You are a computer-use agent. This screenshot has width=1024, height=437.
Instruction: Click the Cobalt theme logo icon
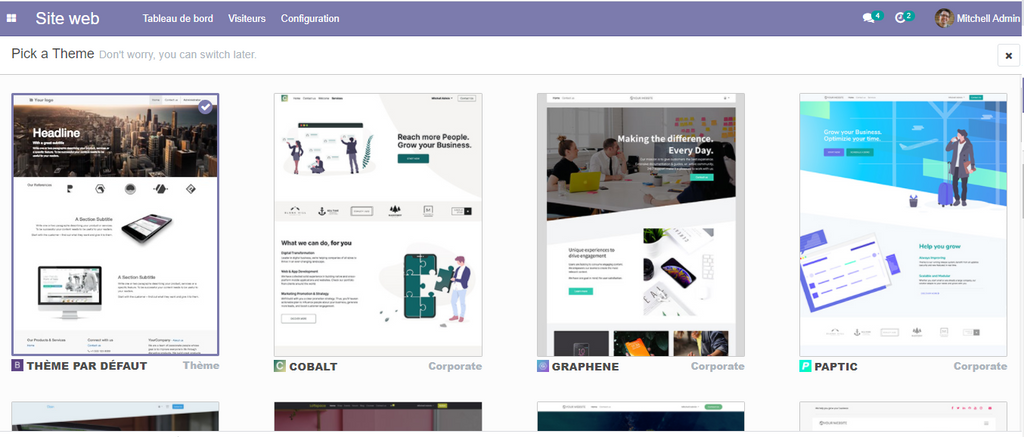(280, 366)
